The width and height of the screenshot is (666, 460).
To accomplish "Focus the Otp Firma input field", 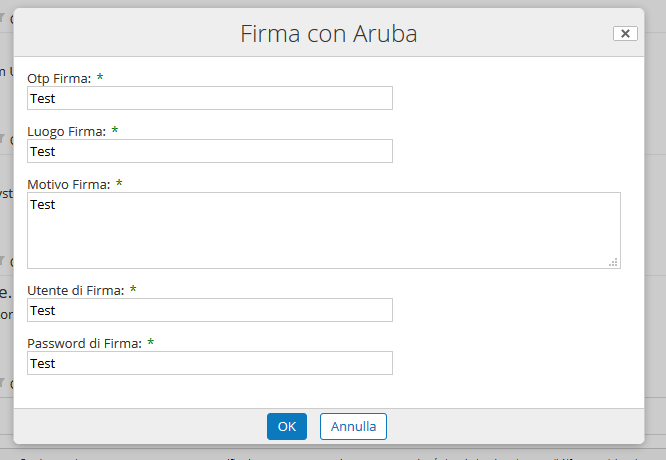I will (x=210, y=98).
